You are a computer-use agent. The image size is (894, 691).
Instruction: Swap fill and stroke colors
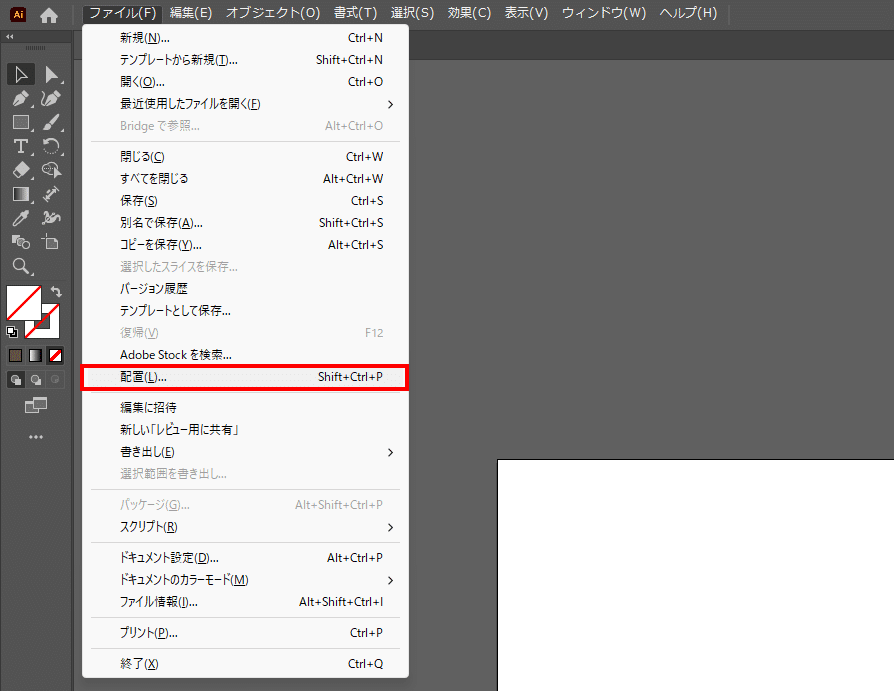[56, 291]
